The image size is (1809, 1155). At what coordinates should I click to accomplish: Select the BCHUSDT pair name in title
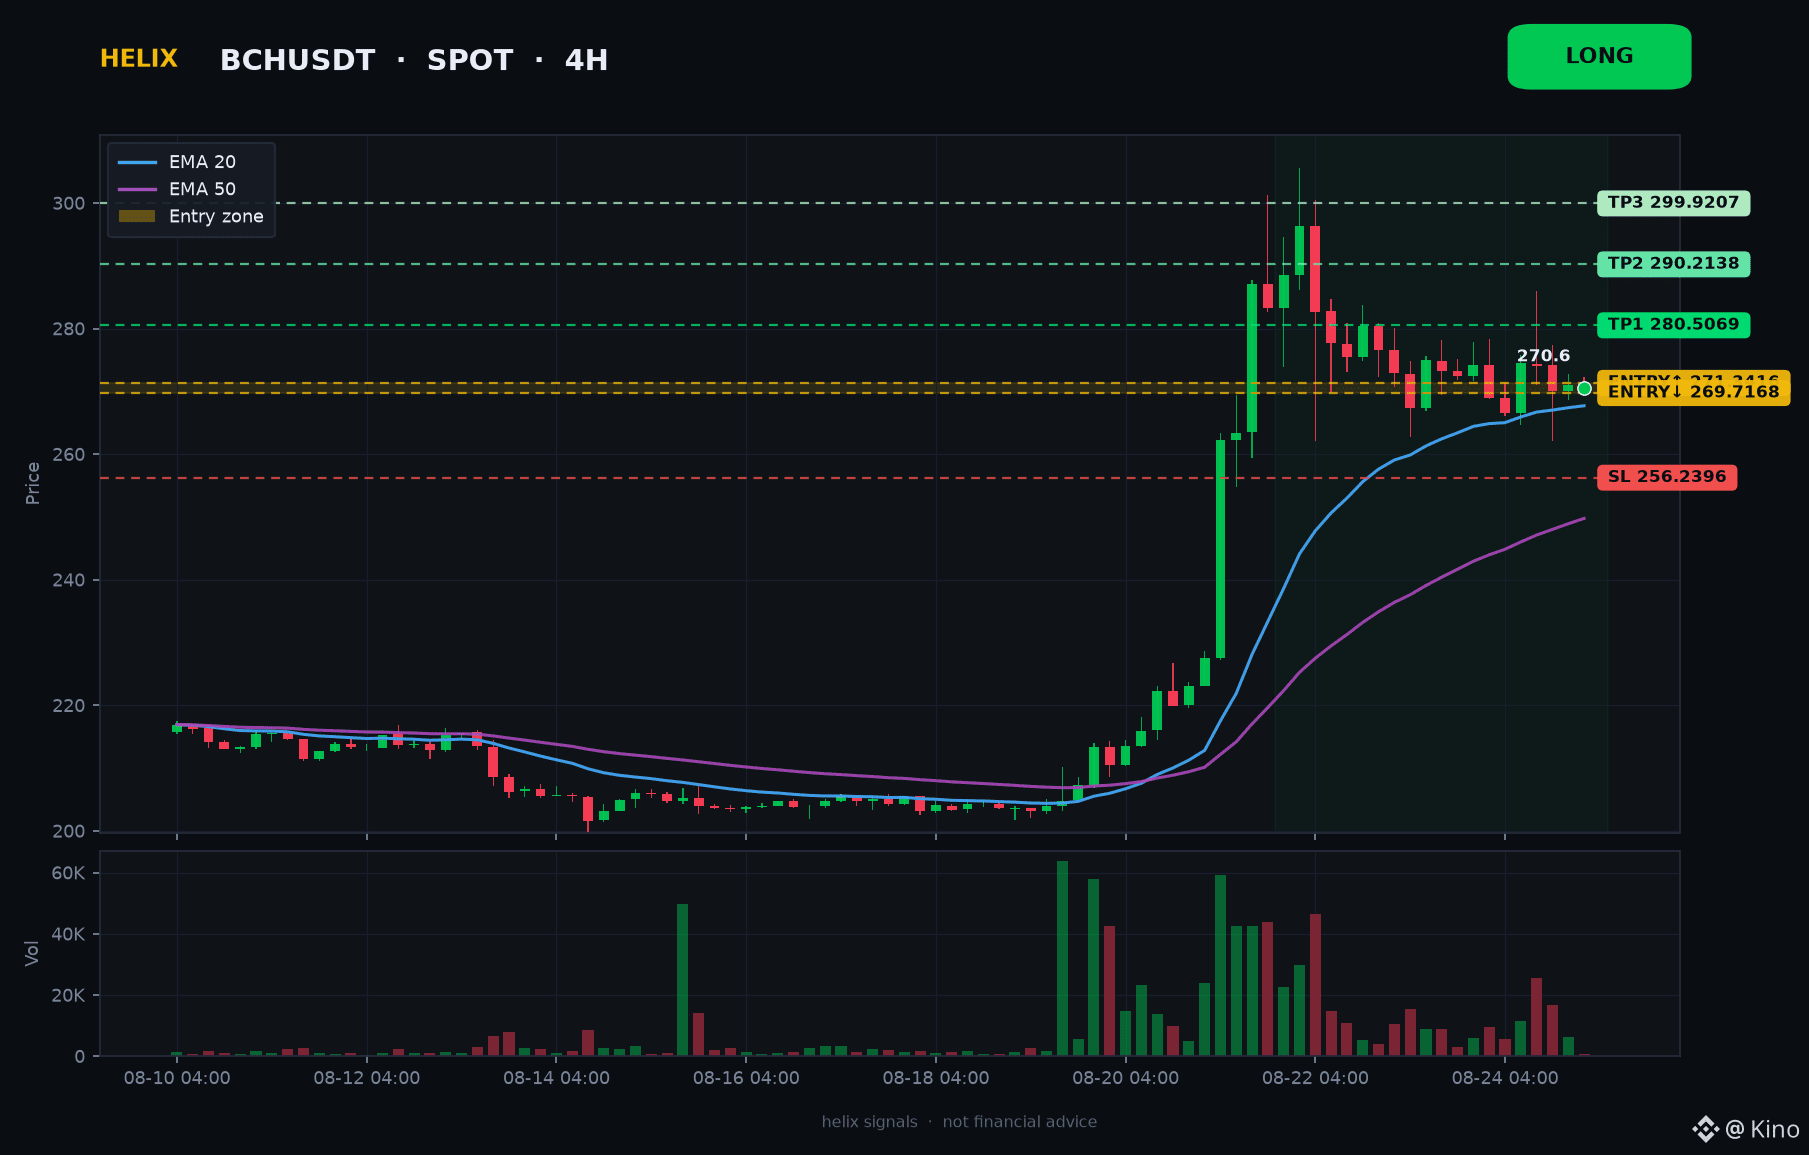click(x=297, y=60)
